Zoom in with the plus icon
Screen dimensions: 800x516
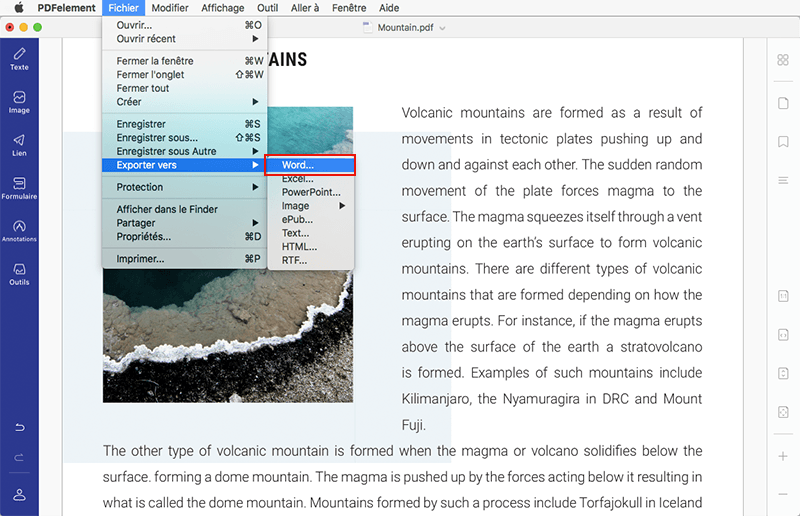(x=783, y=457)
